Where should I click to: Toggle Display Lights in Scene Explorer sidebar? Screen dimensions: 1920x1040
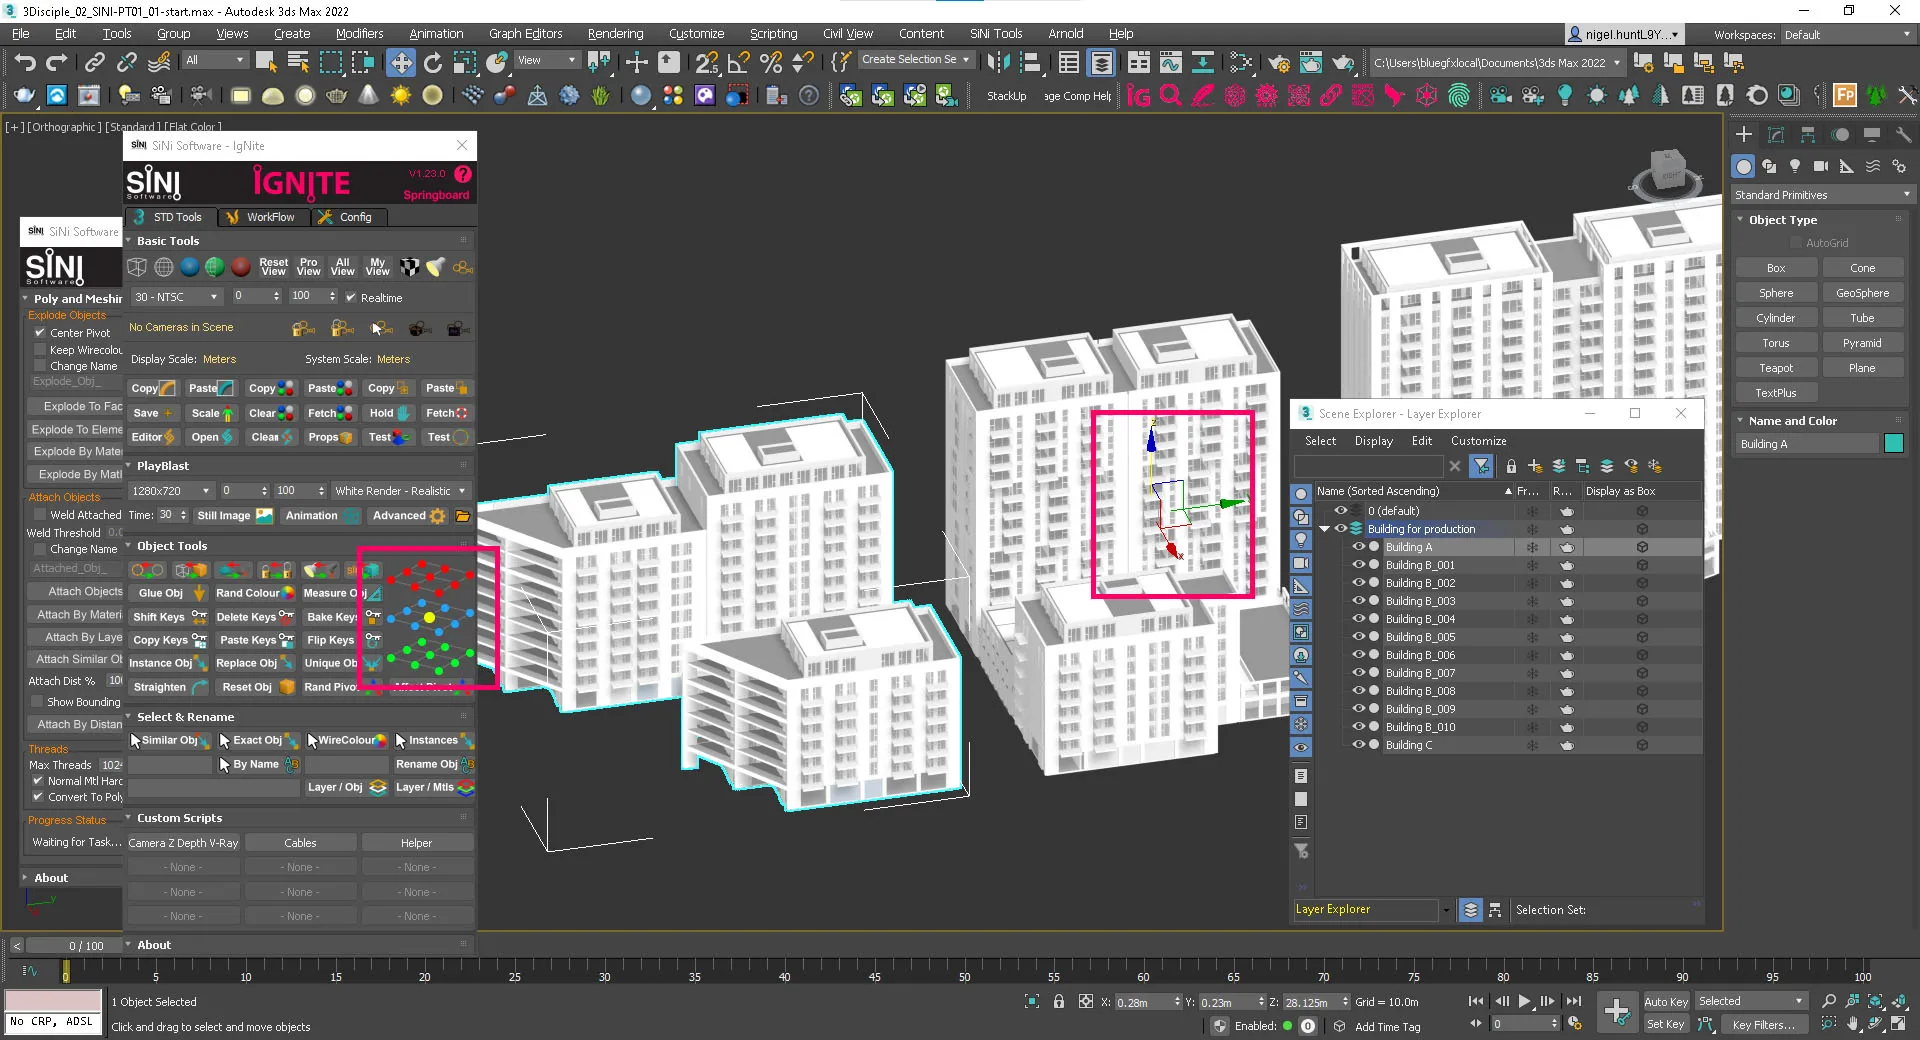[1301, 540]
